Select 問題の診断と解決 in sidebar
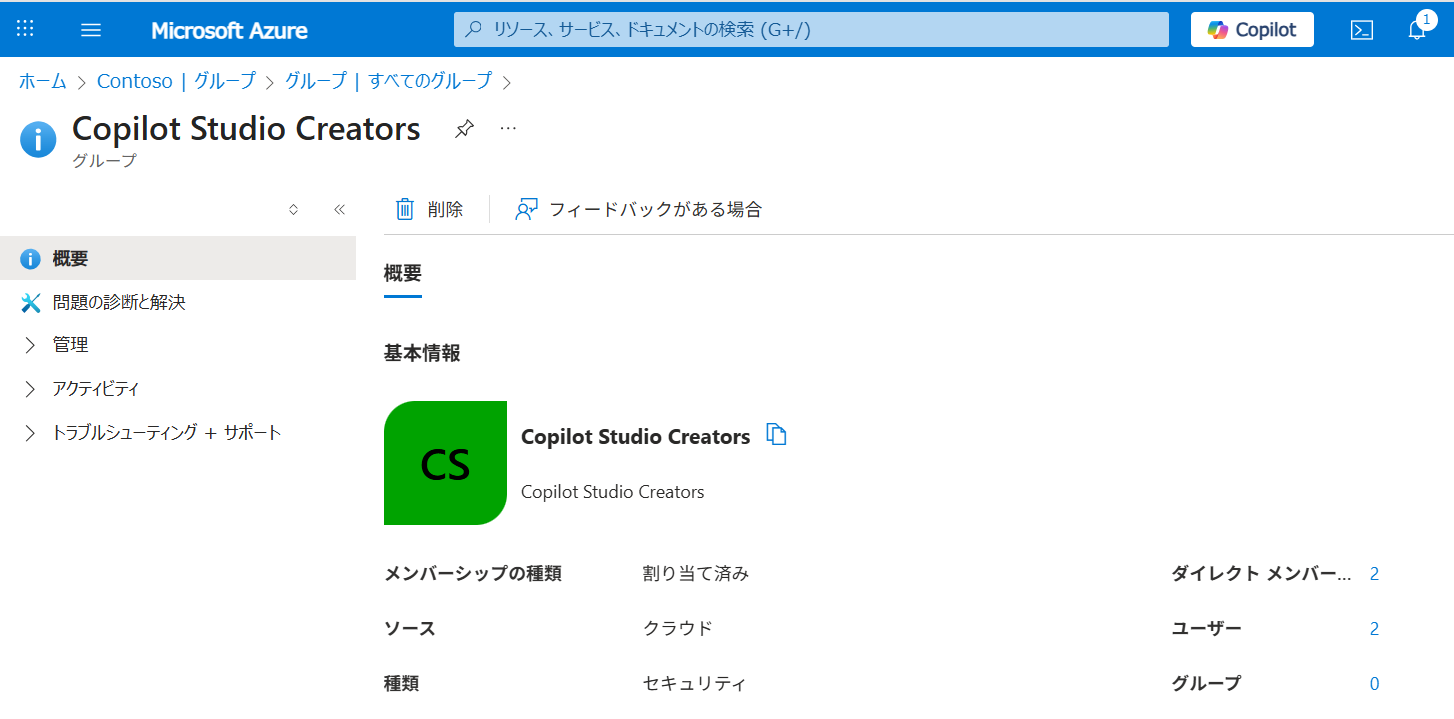Screen dimensions: 1454x719 coord(118,302)
